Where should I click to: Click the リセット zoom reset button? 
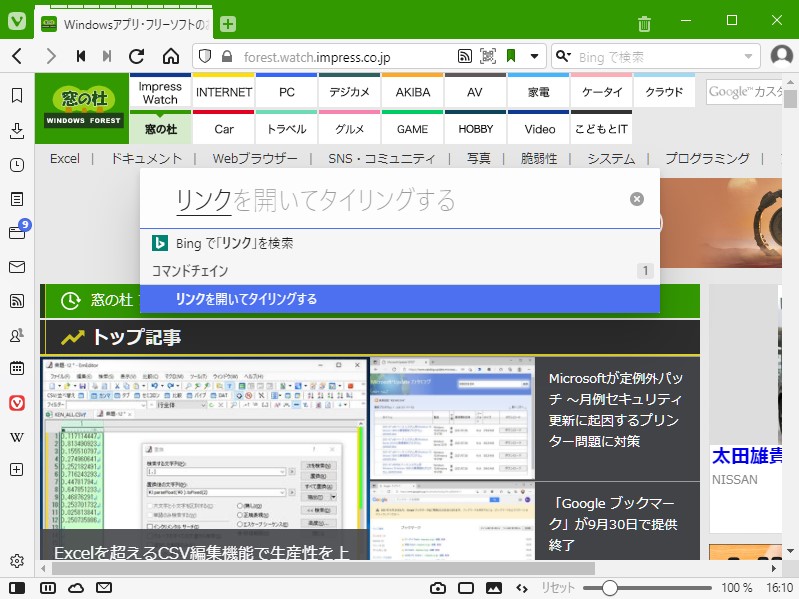[557, 588]
